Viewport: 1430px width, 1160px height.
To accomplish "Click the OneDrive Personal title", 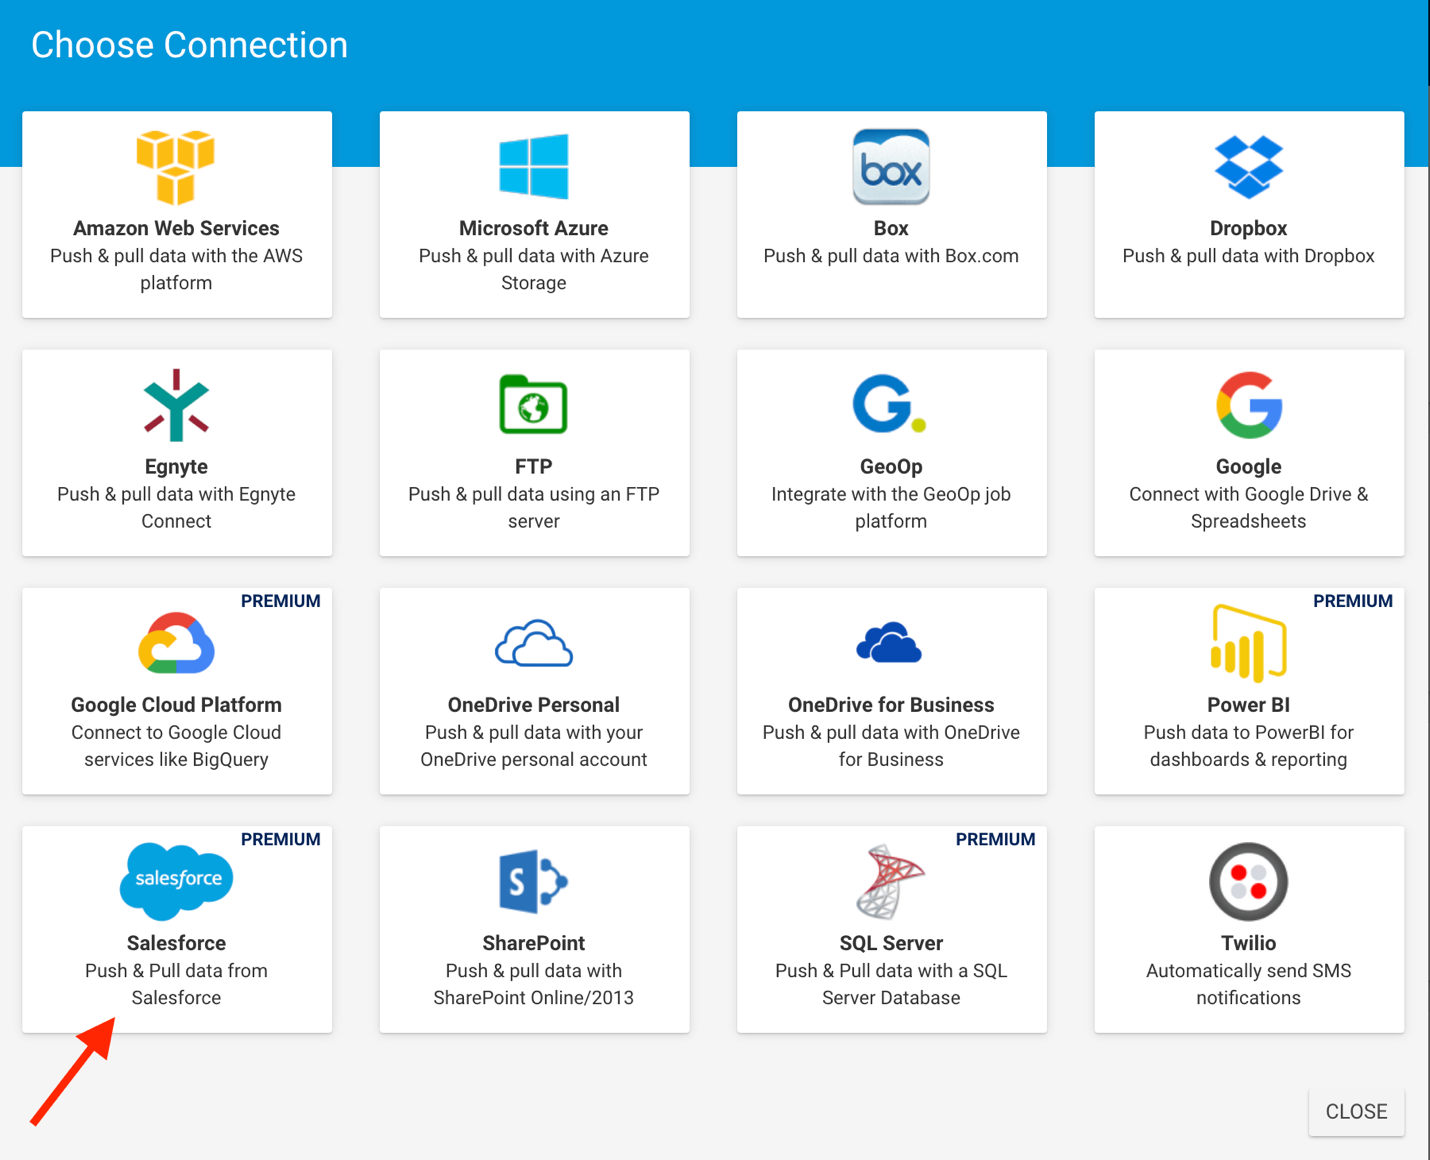I will click(534, 704).
